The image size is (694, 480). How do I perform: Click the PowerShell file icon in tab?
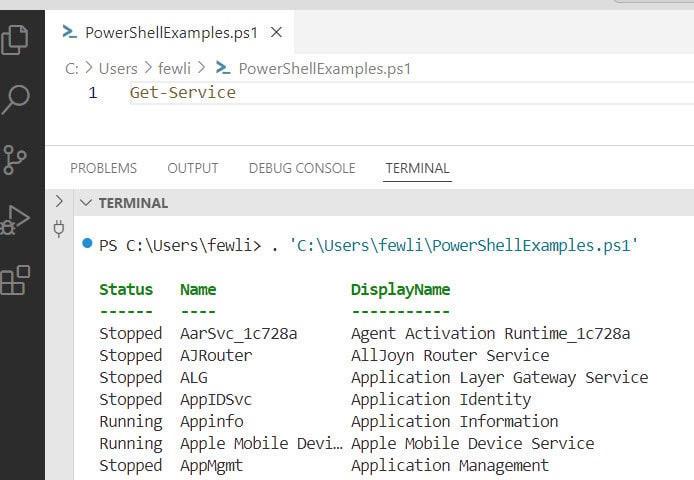pyautogui.click(x=70, y=32)
